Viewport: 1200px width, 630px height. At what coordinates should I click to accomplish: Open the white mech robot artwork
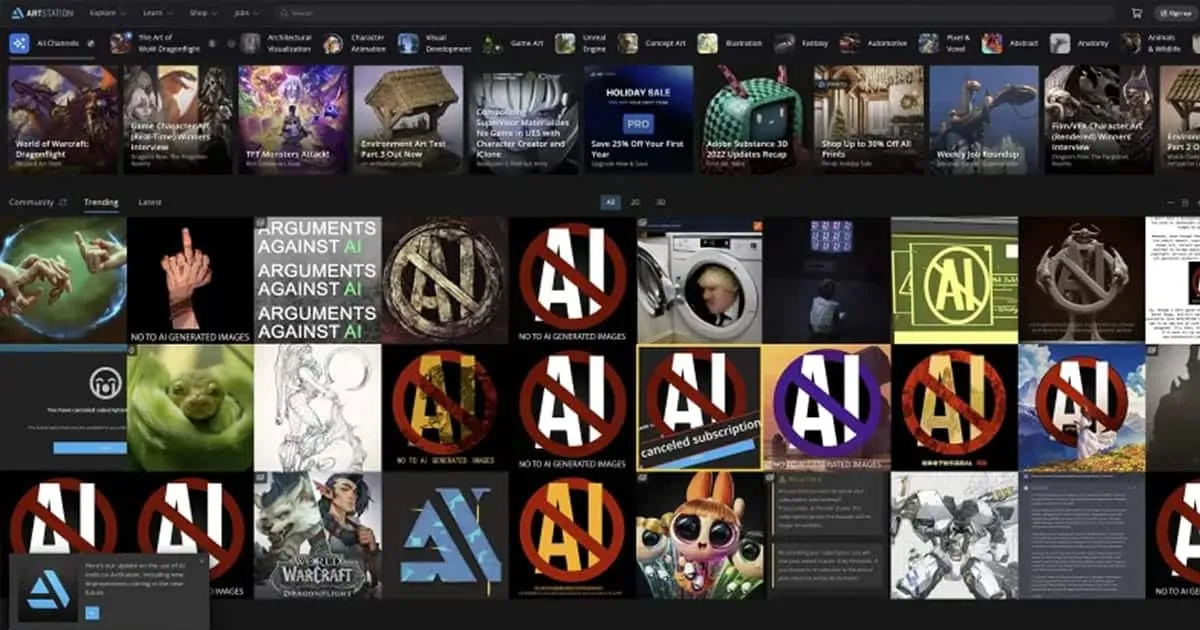coord(954,535)
